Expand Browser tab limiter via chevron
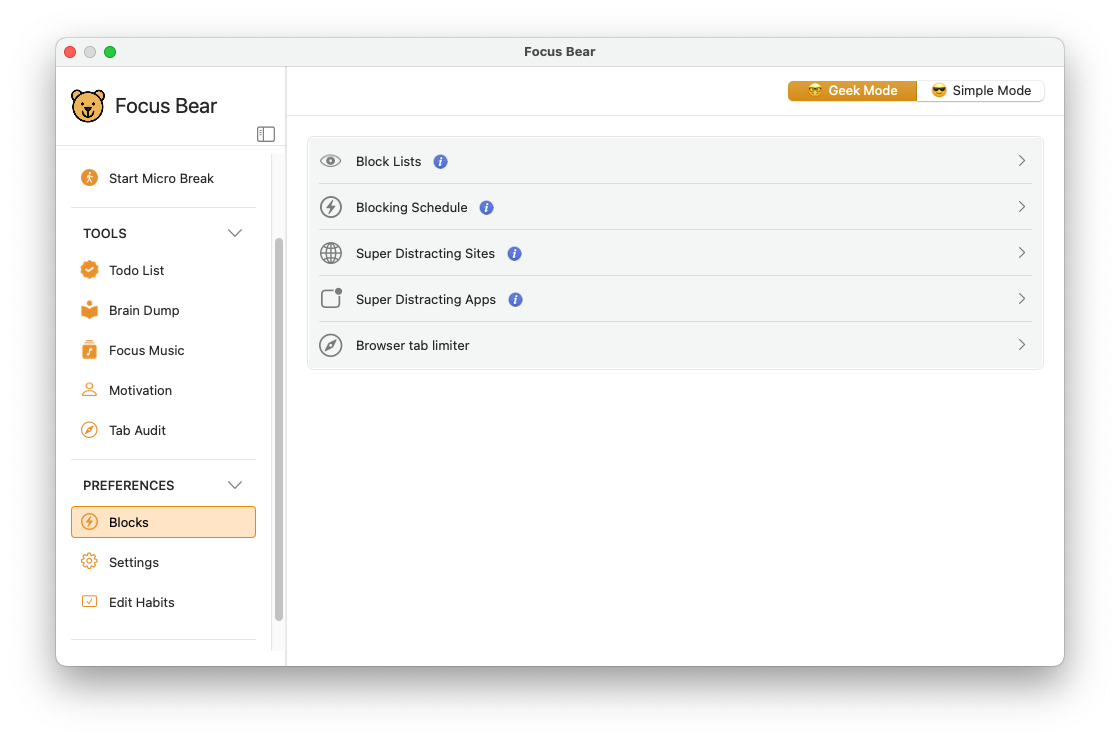Image resolution: width=1120 pixels, height=740 pixels. [x=1021, y=345]
